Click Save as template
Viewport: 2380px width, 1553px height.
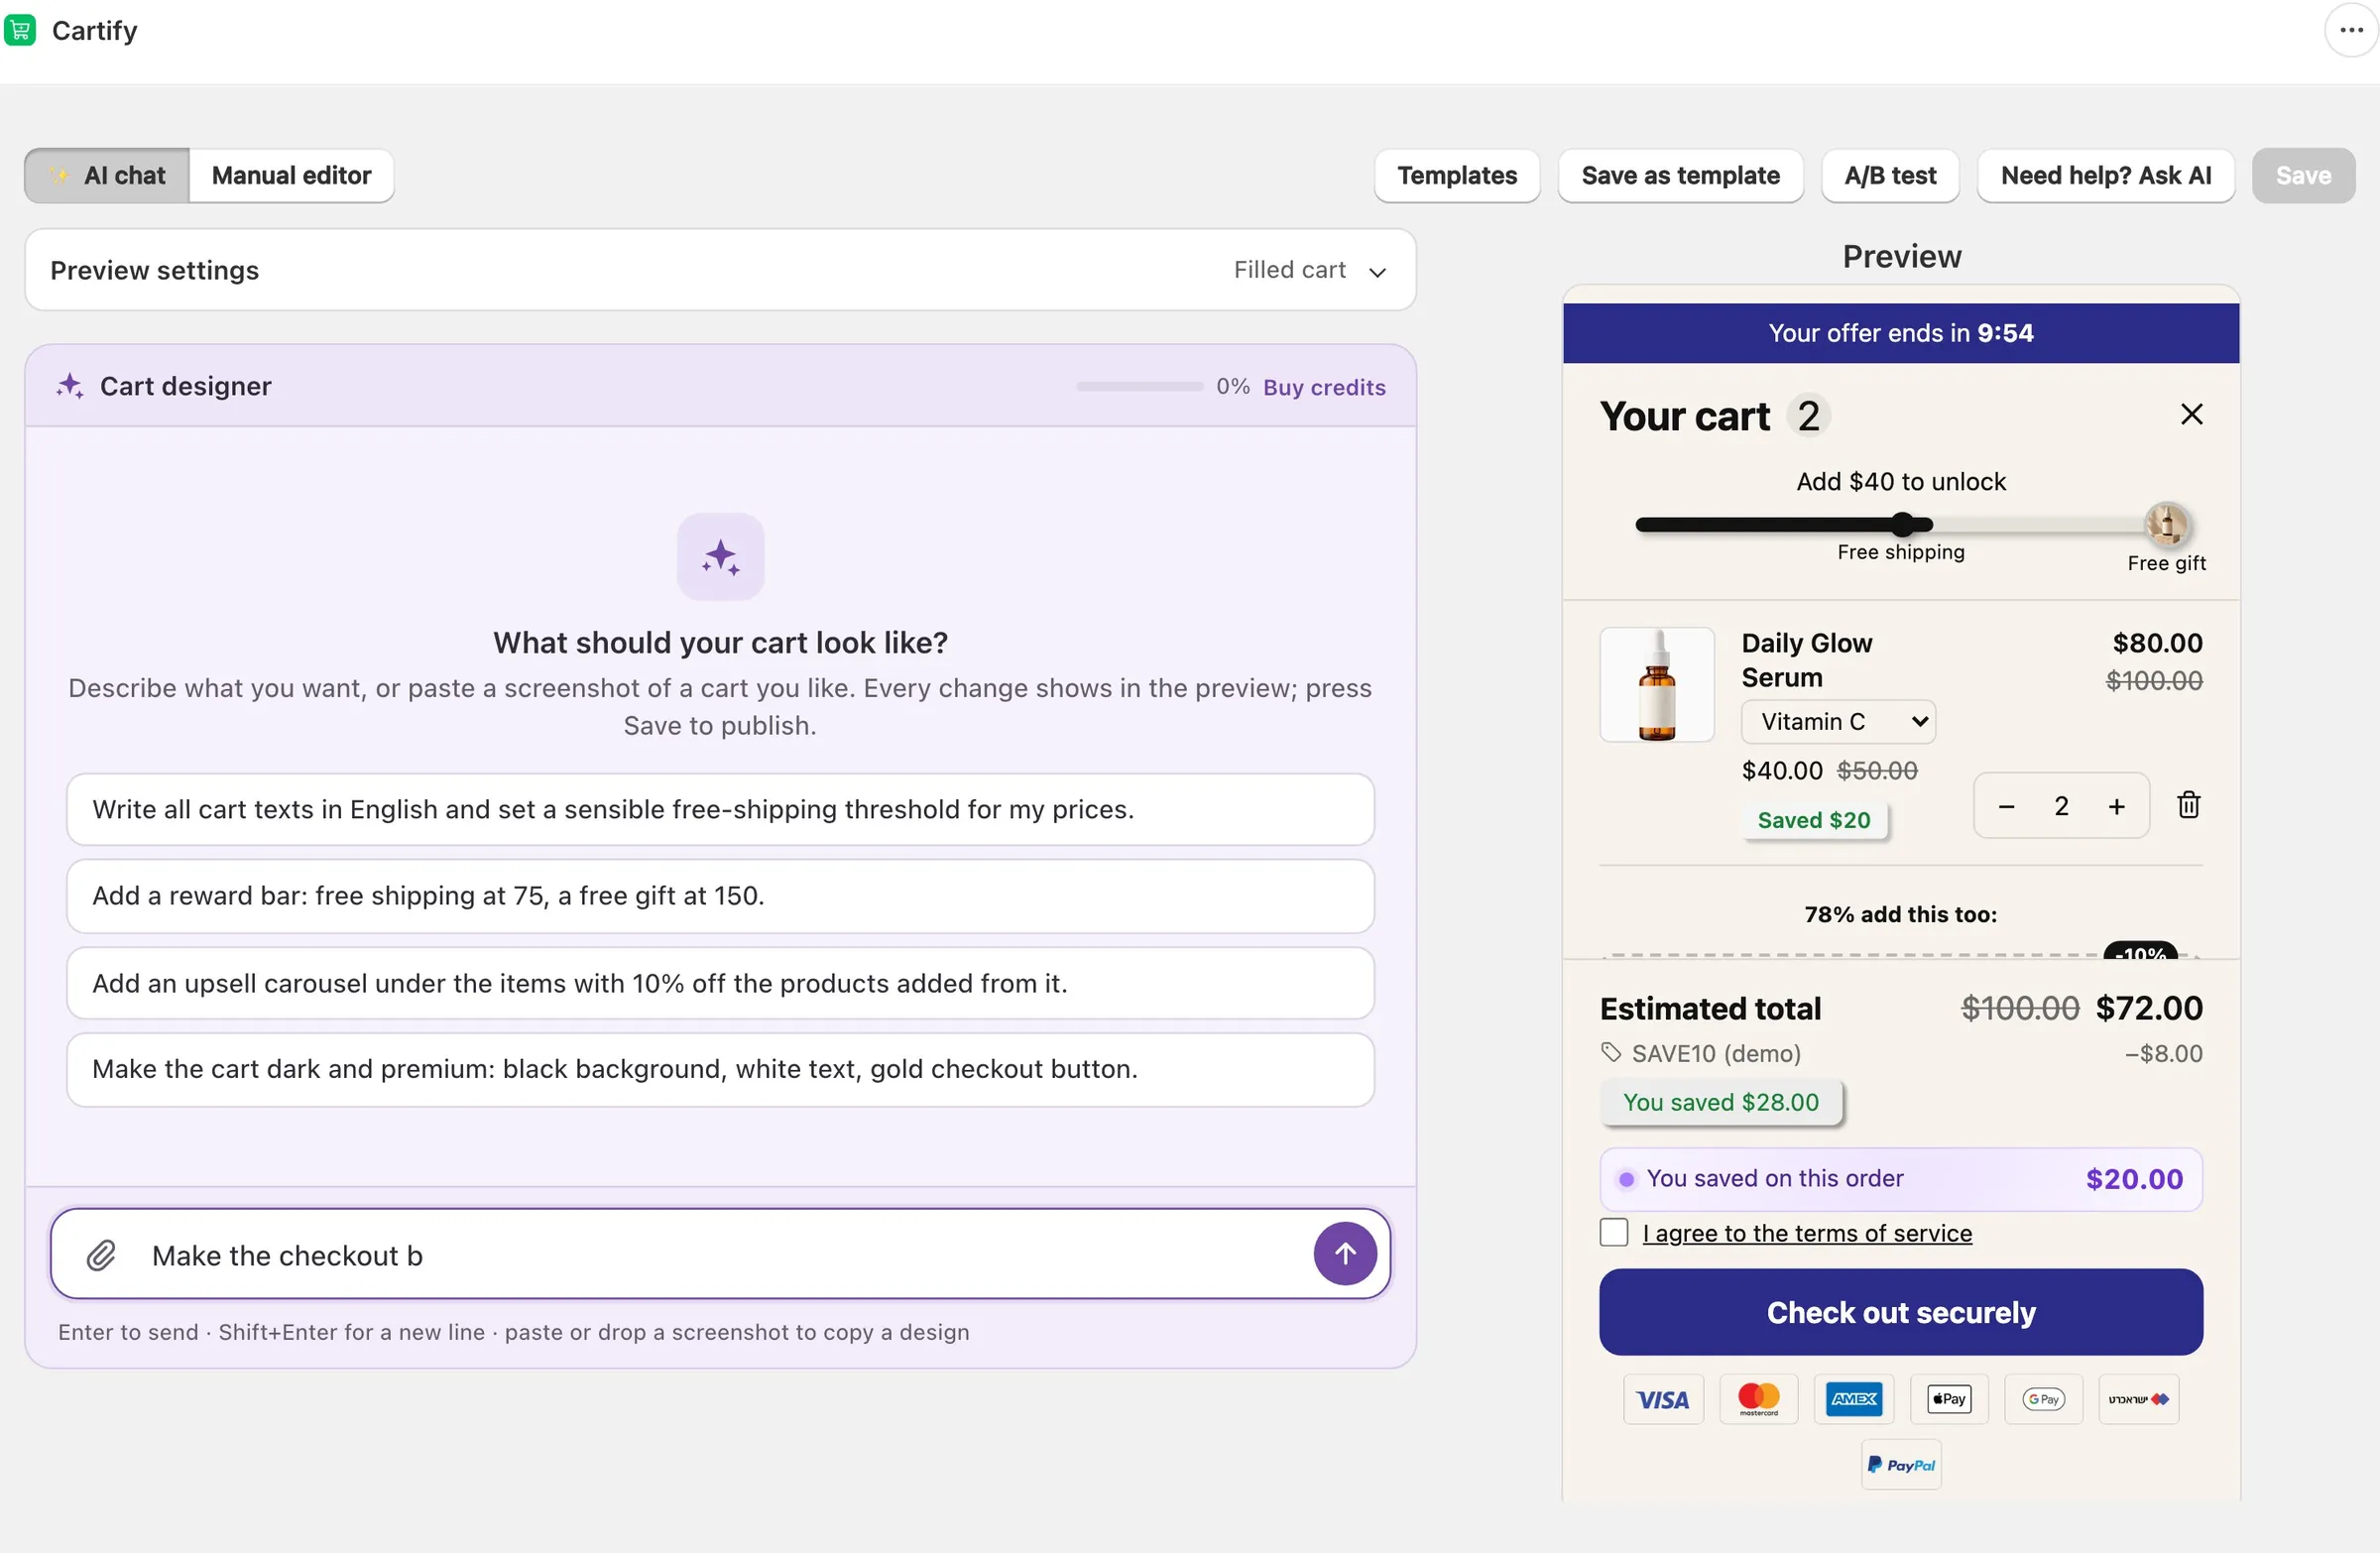pyautogui.click(x=1680, y=176)
